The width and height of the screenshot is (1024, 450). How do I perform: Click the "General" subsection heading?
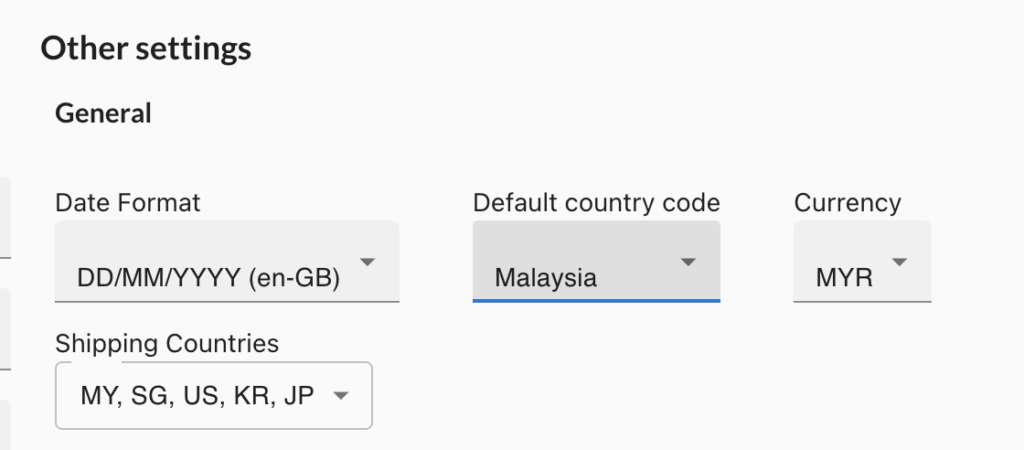click(103, 114)
